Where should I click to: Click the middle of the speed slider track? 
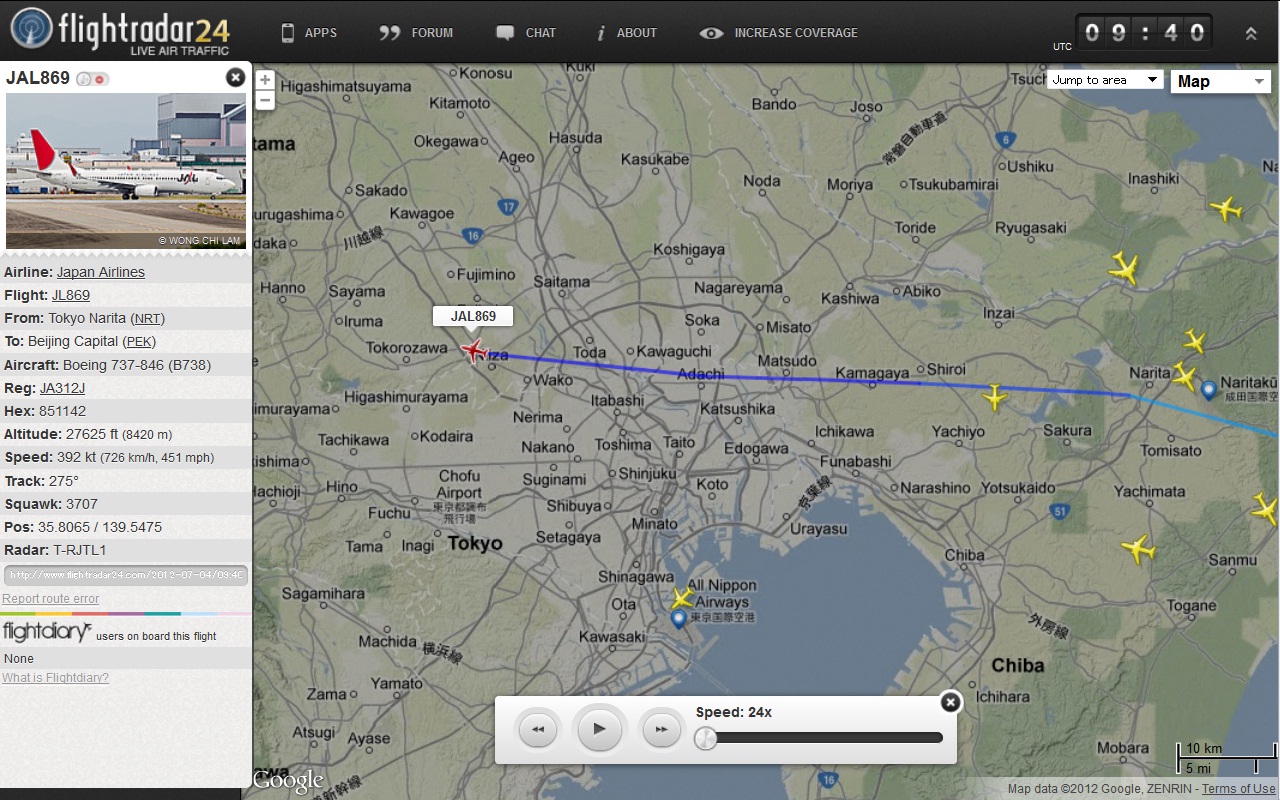(x=819, y=738)
